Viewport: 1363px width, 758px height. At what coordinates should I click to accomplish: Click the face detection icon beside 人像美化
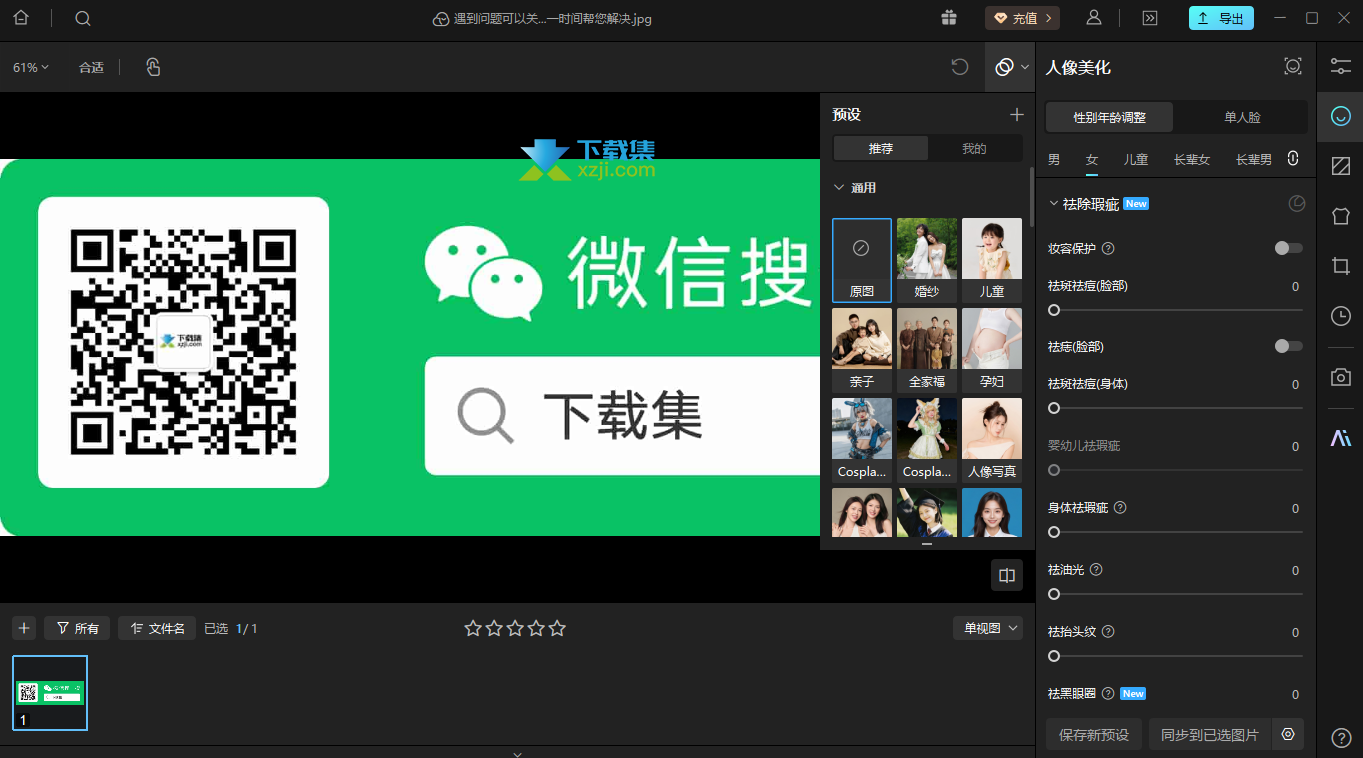1292,66
